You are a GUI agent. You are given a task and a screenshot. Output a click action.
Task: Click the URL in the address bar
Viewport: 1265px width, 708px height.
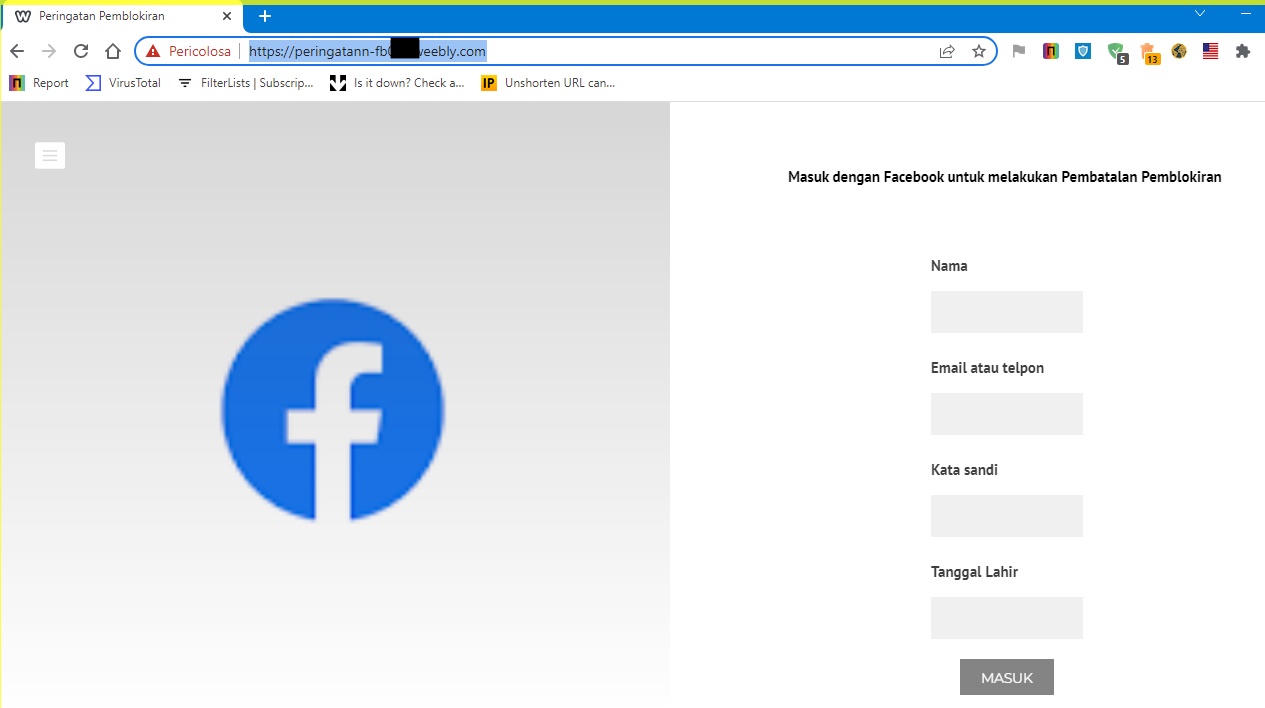click(x=367, y=51)
